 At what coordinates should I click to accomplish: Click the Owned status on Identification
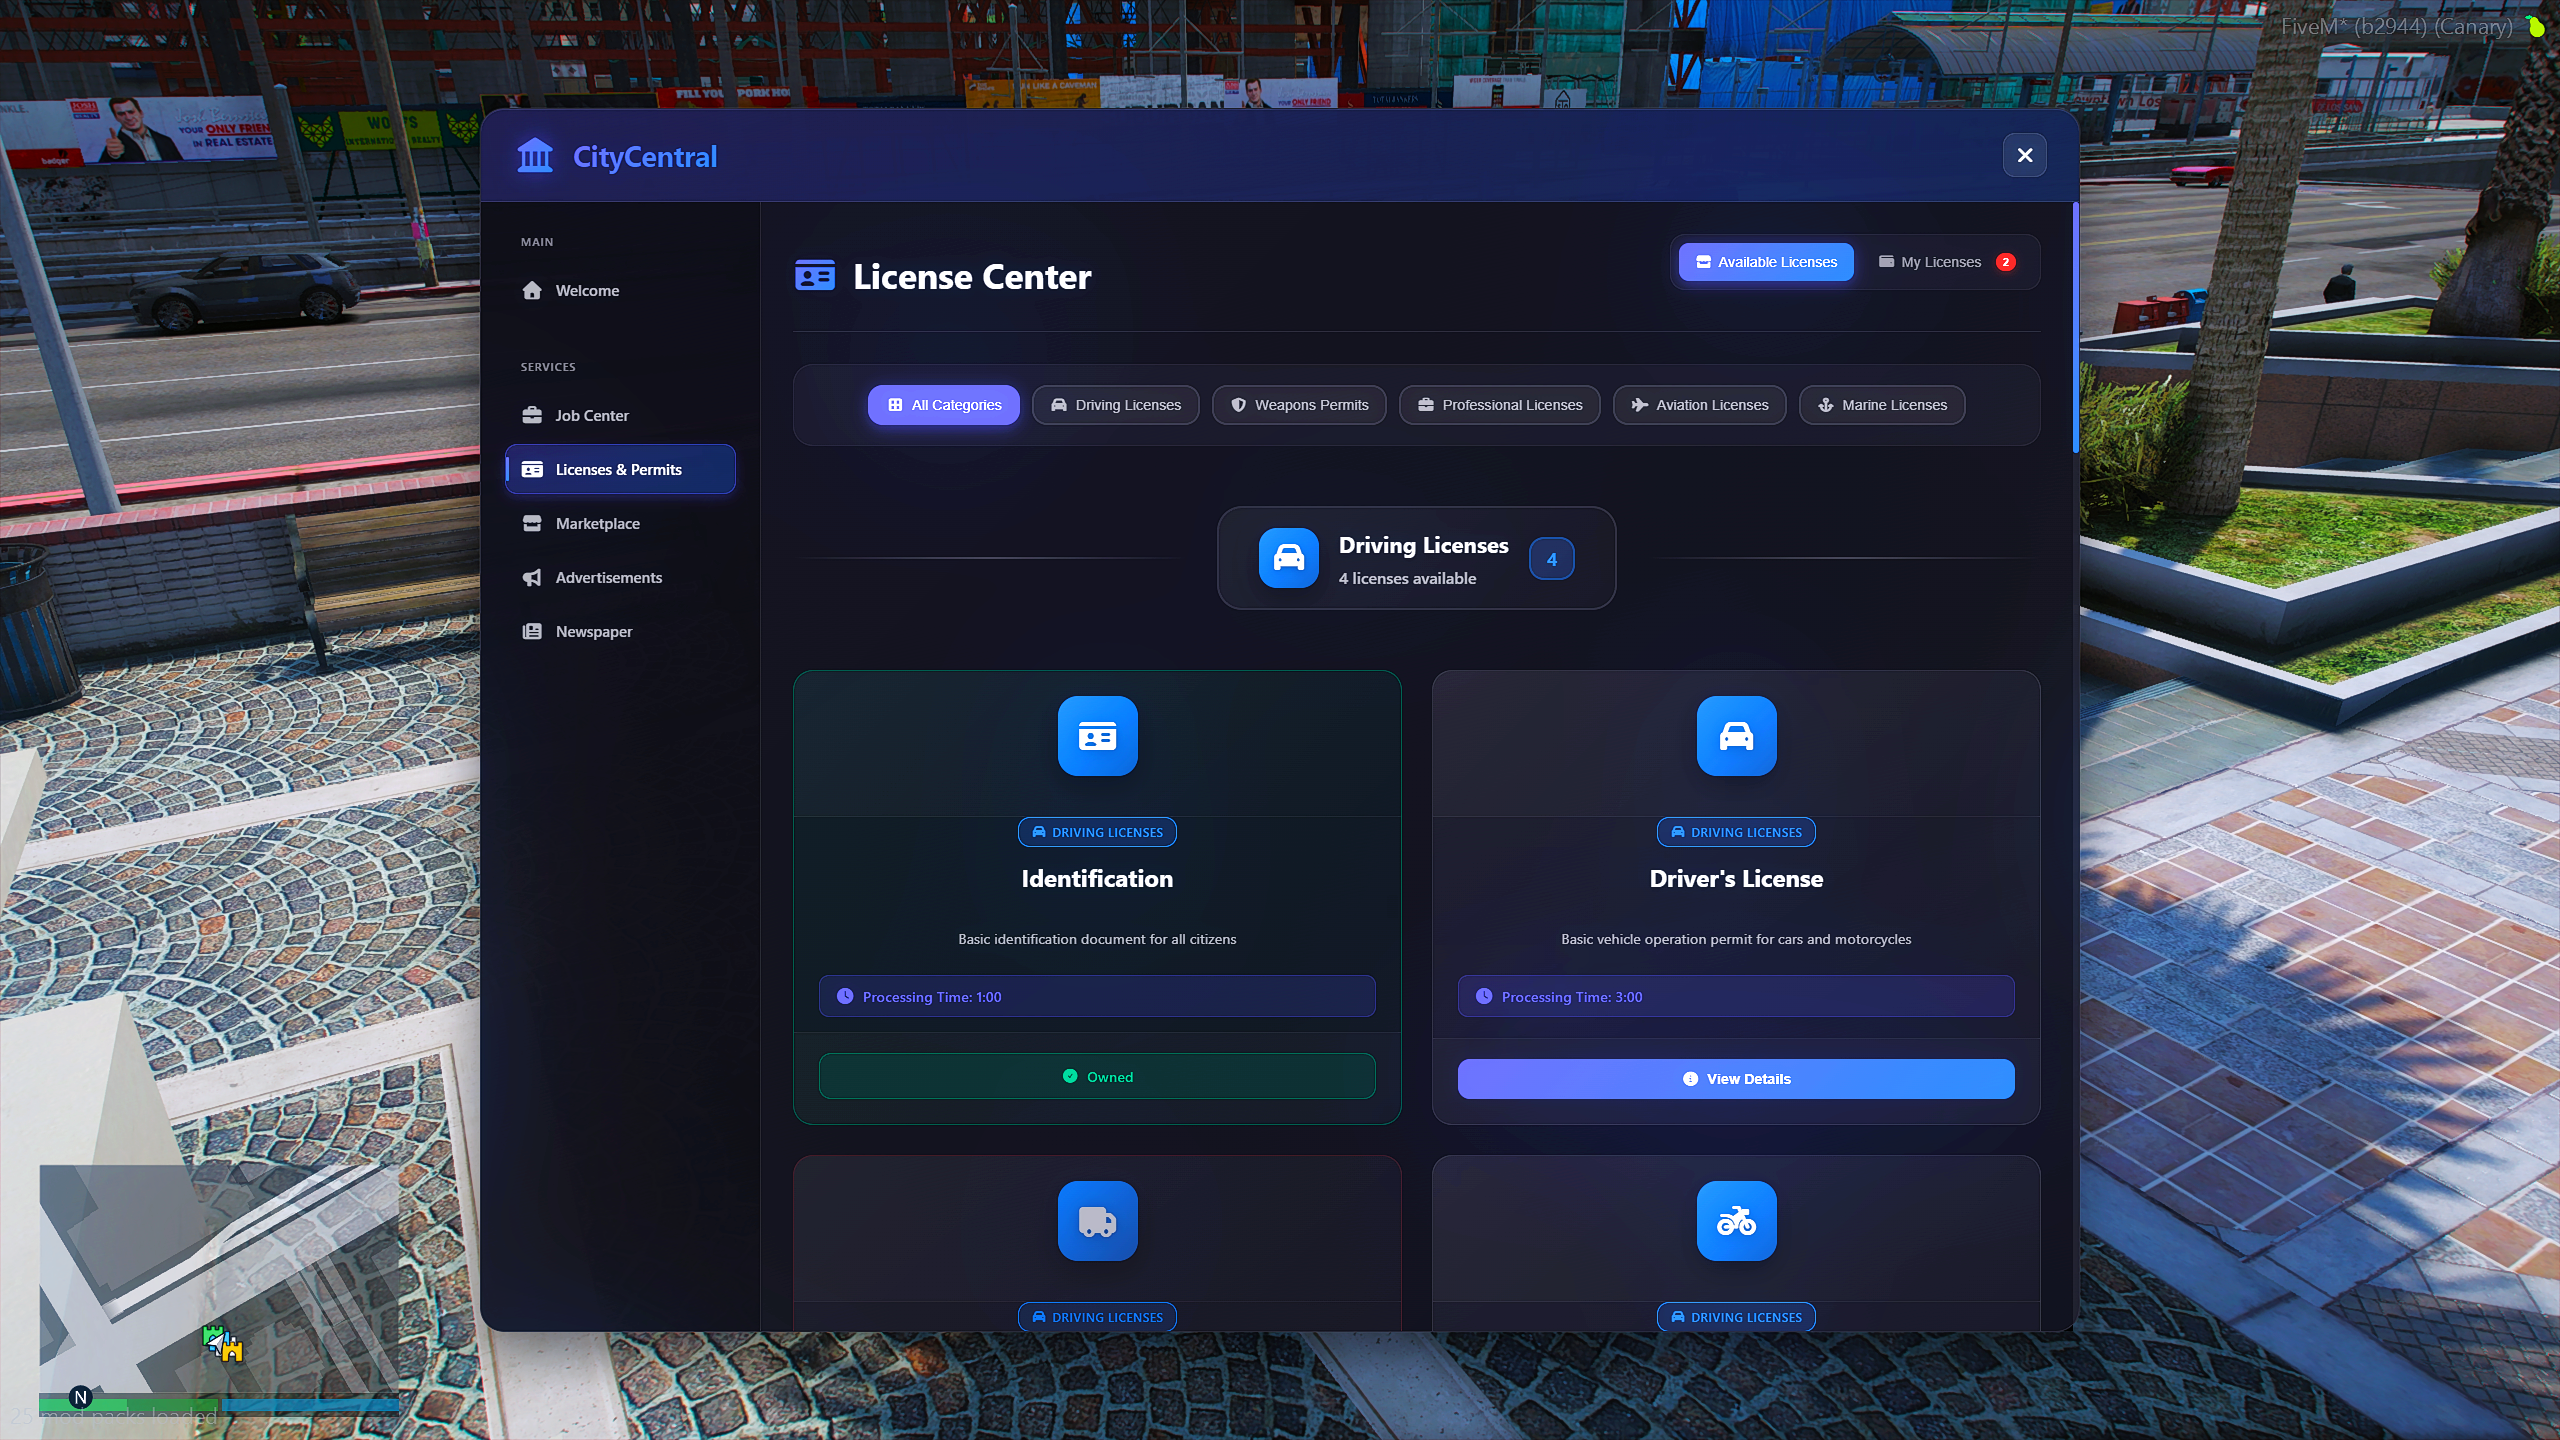point(1096,1076)
